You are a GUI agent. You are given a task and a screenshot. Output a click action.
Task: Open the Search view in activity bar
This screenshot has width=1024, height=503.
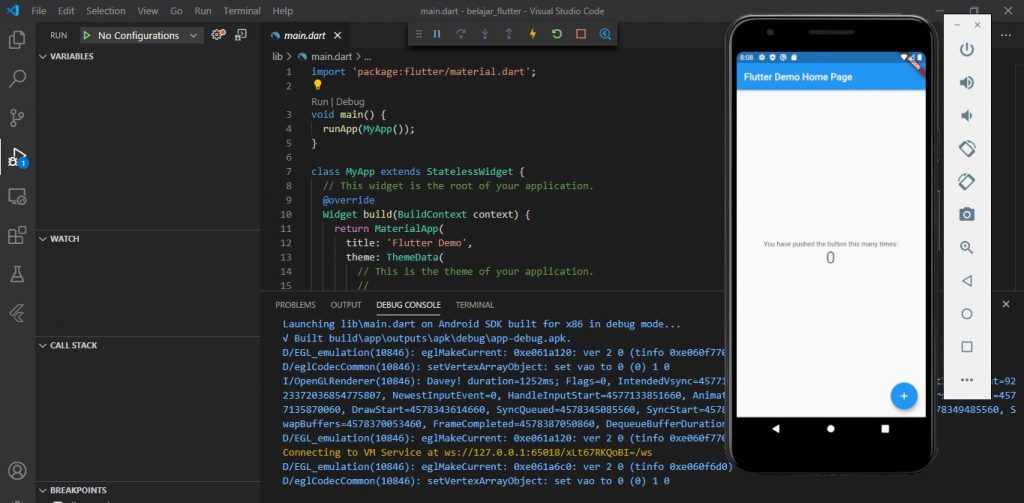[x=17, y=79]
